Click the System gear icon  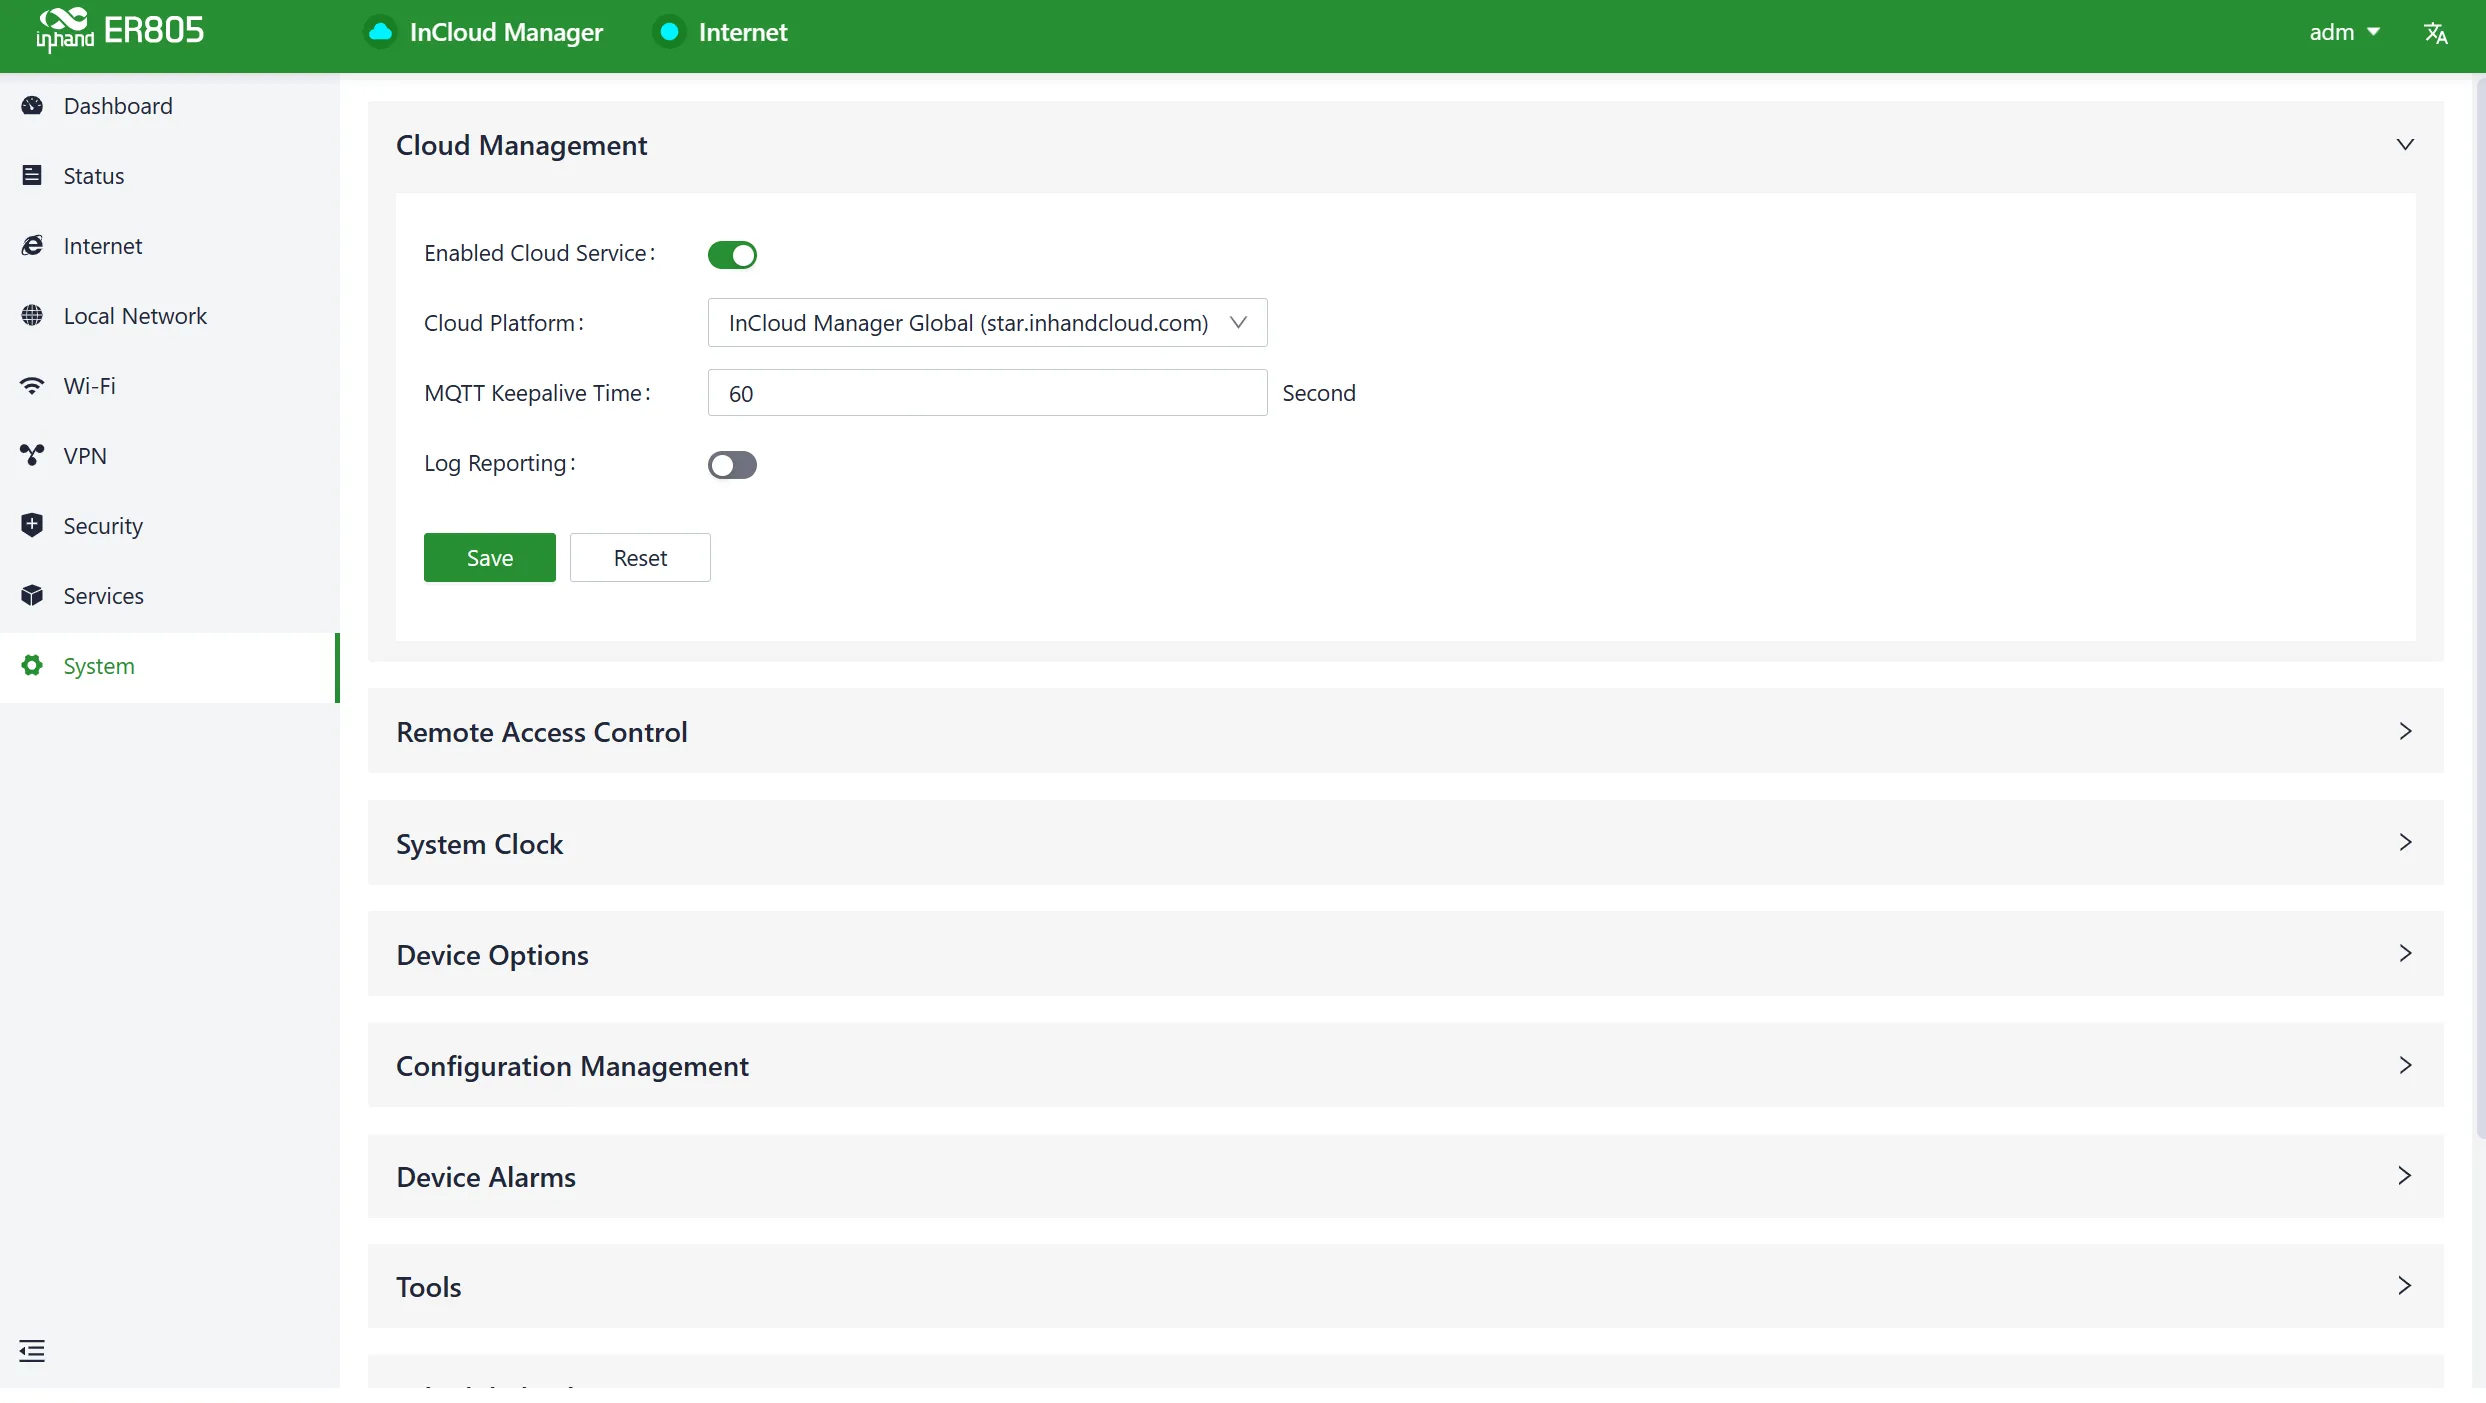32,666
